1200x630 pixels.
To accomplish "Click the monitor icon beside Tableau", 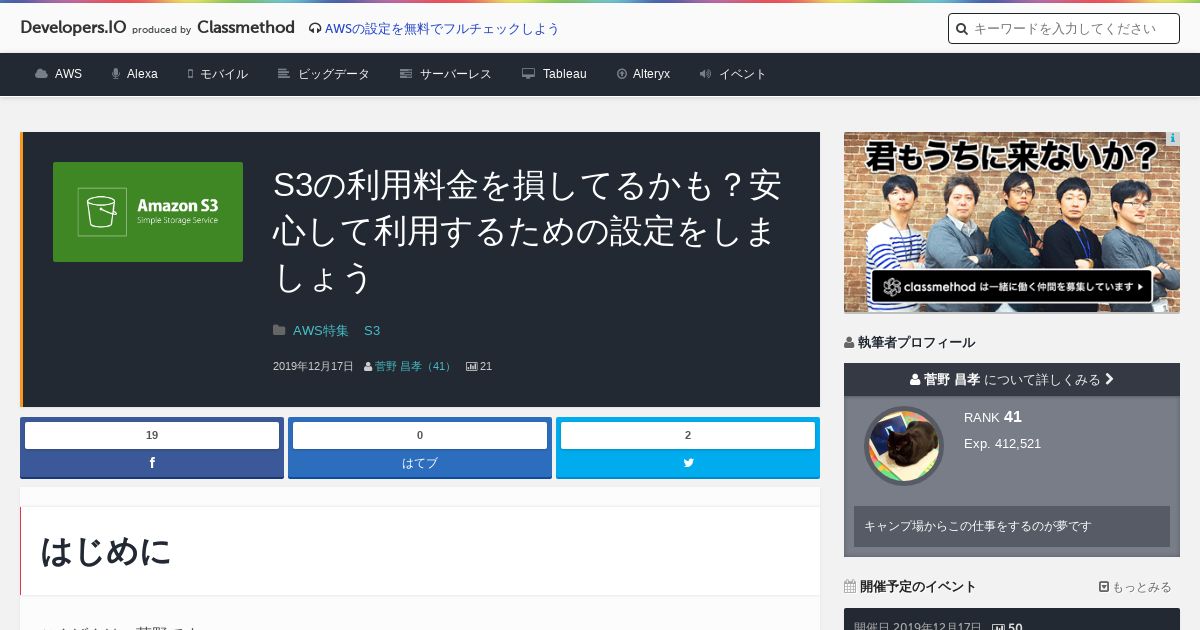I will pyautogui.click(x=528, y=74).
